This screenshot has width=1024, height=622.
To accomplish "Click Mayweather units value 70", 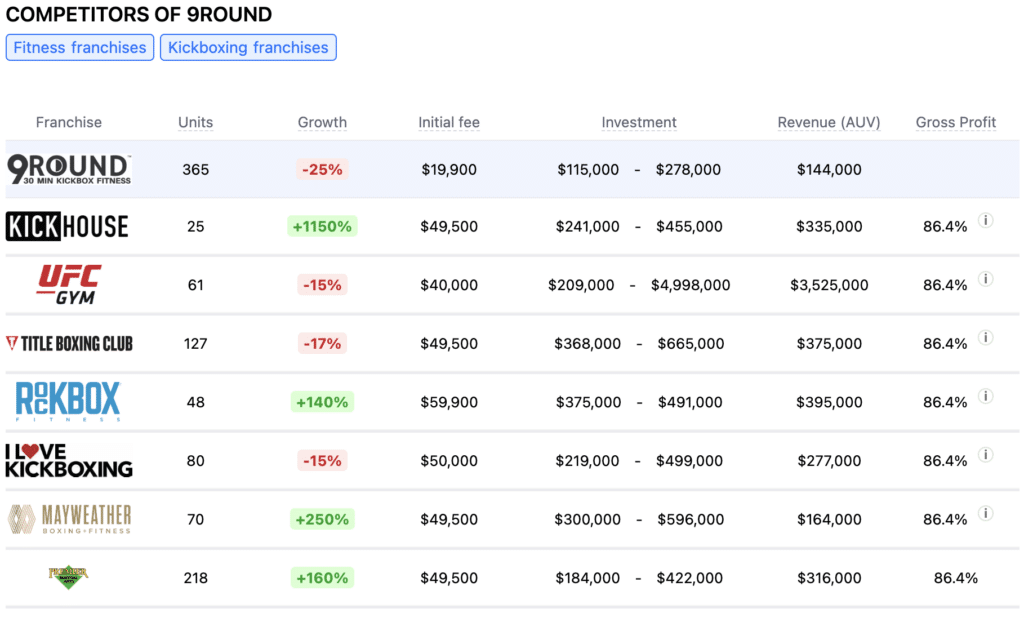I will tap(195, 519).
